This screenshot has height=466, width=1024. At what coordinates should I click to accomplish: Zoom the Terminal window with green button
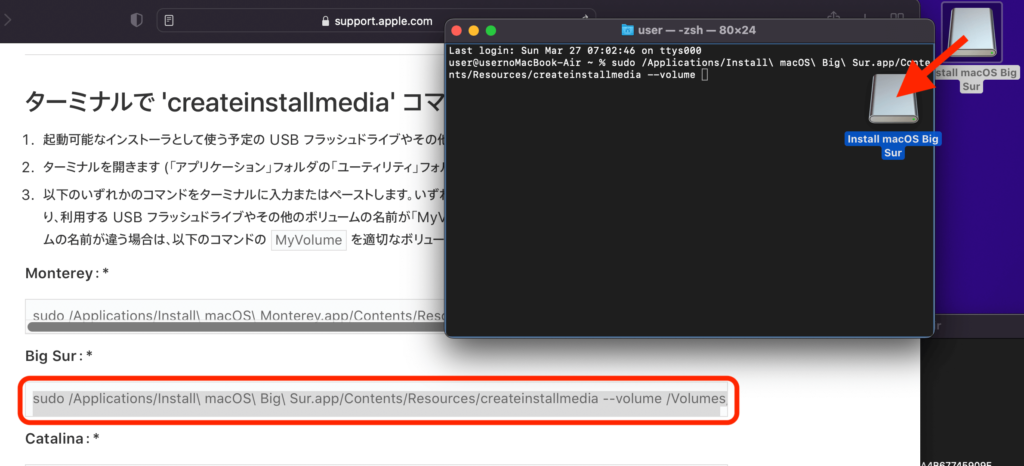tap(490, 30)
